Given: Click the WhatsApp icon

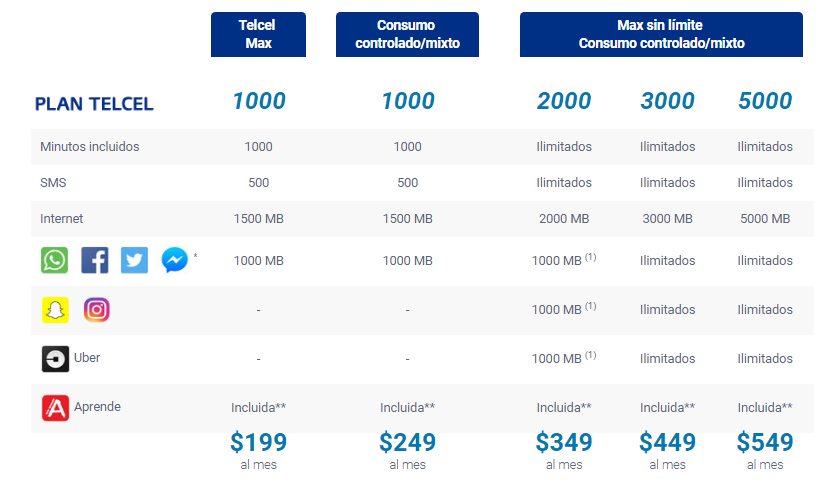Looking at the screenshot, I should (55, 260).
